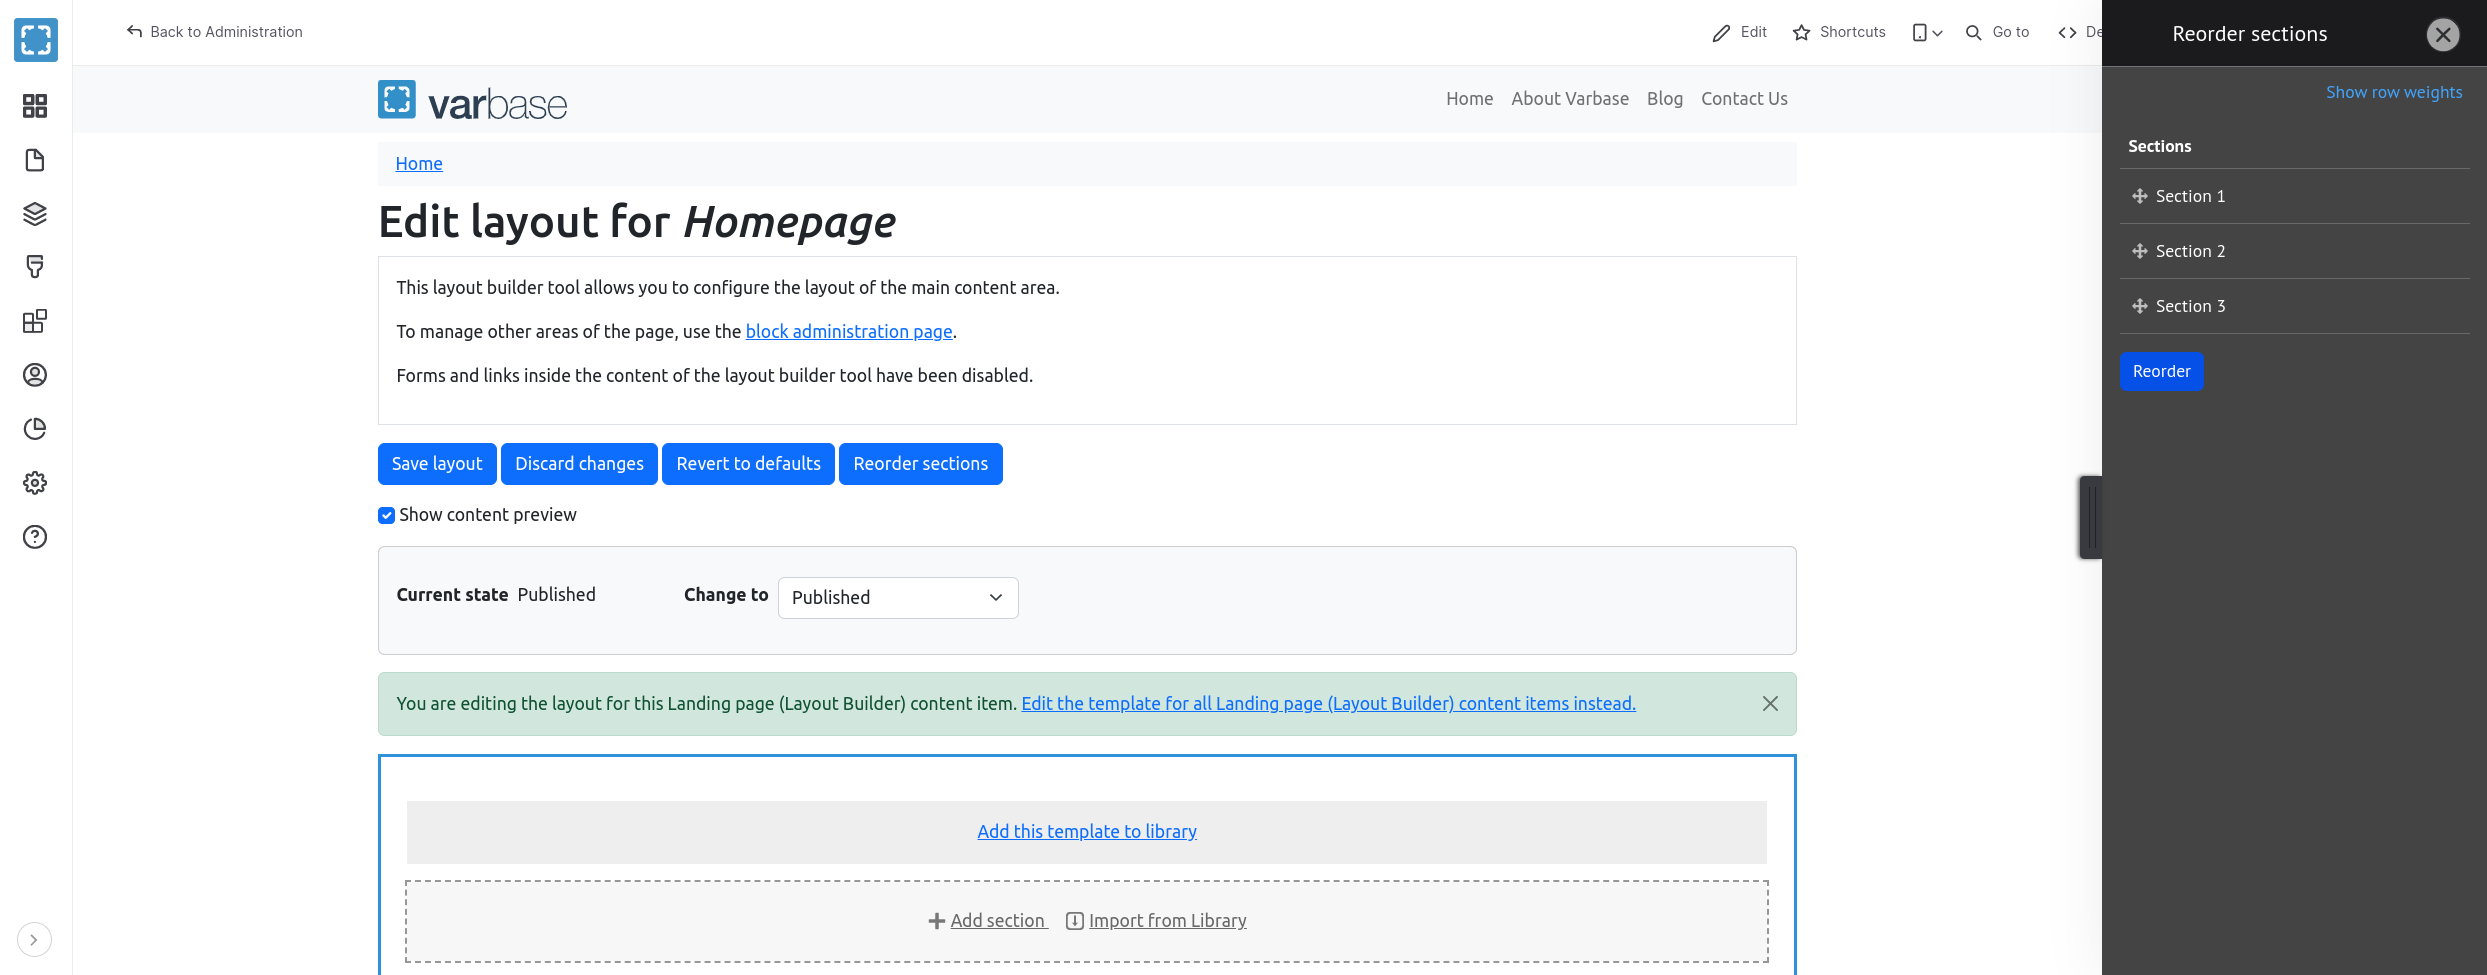The width and height of the screenshot is (2487, 975).
Task: Open the device preview dropdown in toolbar
Action: click(x=1926, y=33)
